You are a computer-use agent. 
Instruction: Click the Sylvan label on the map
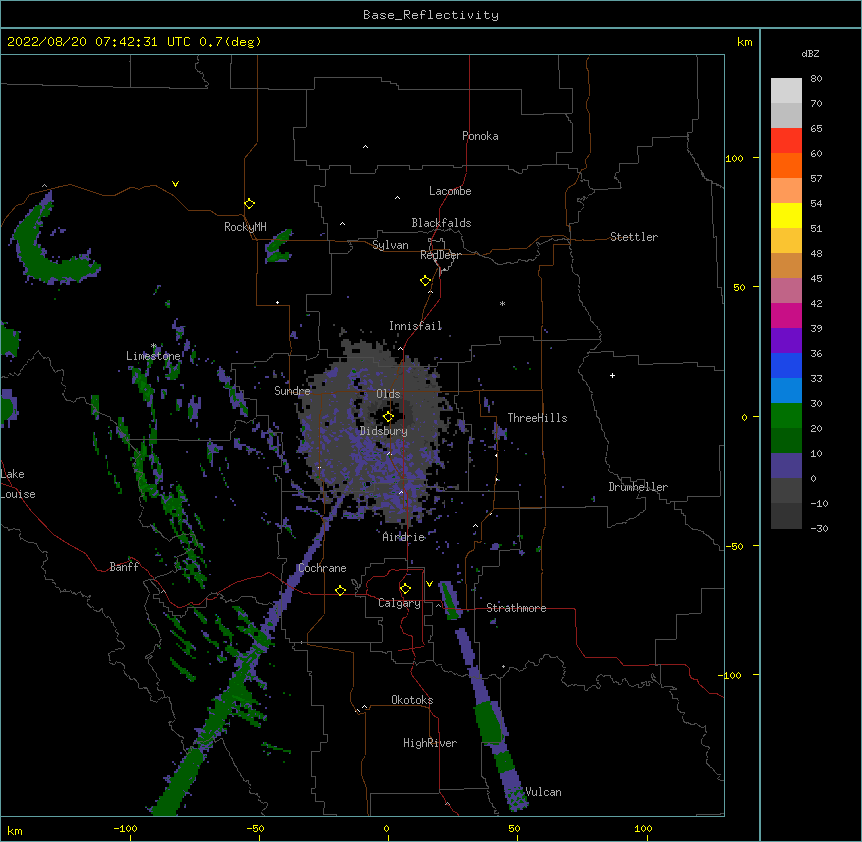coord(390,245)
